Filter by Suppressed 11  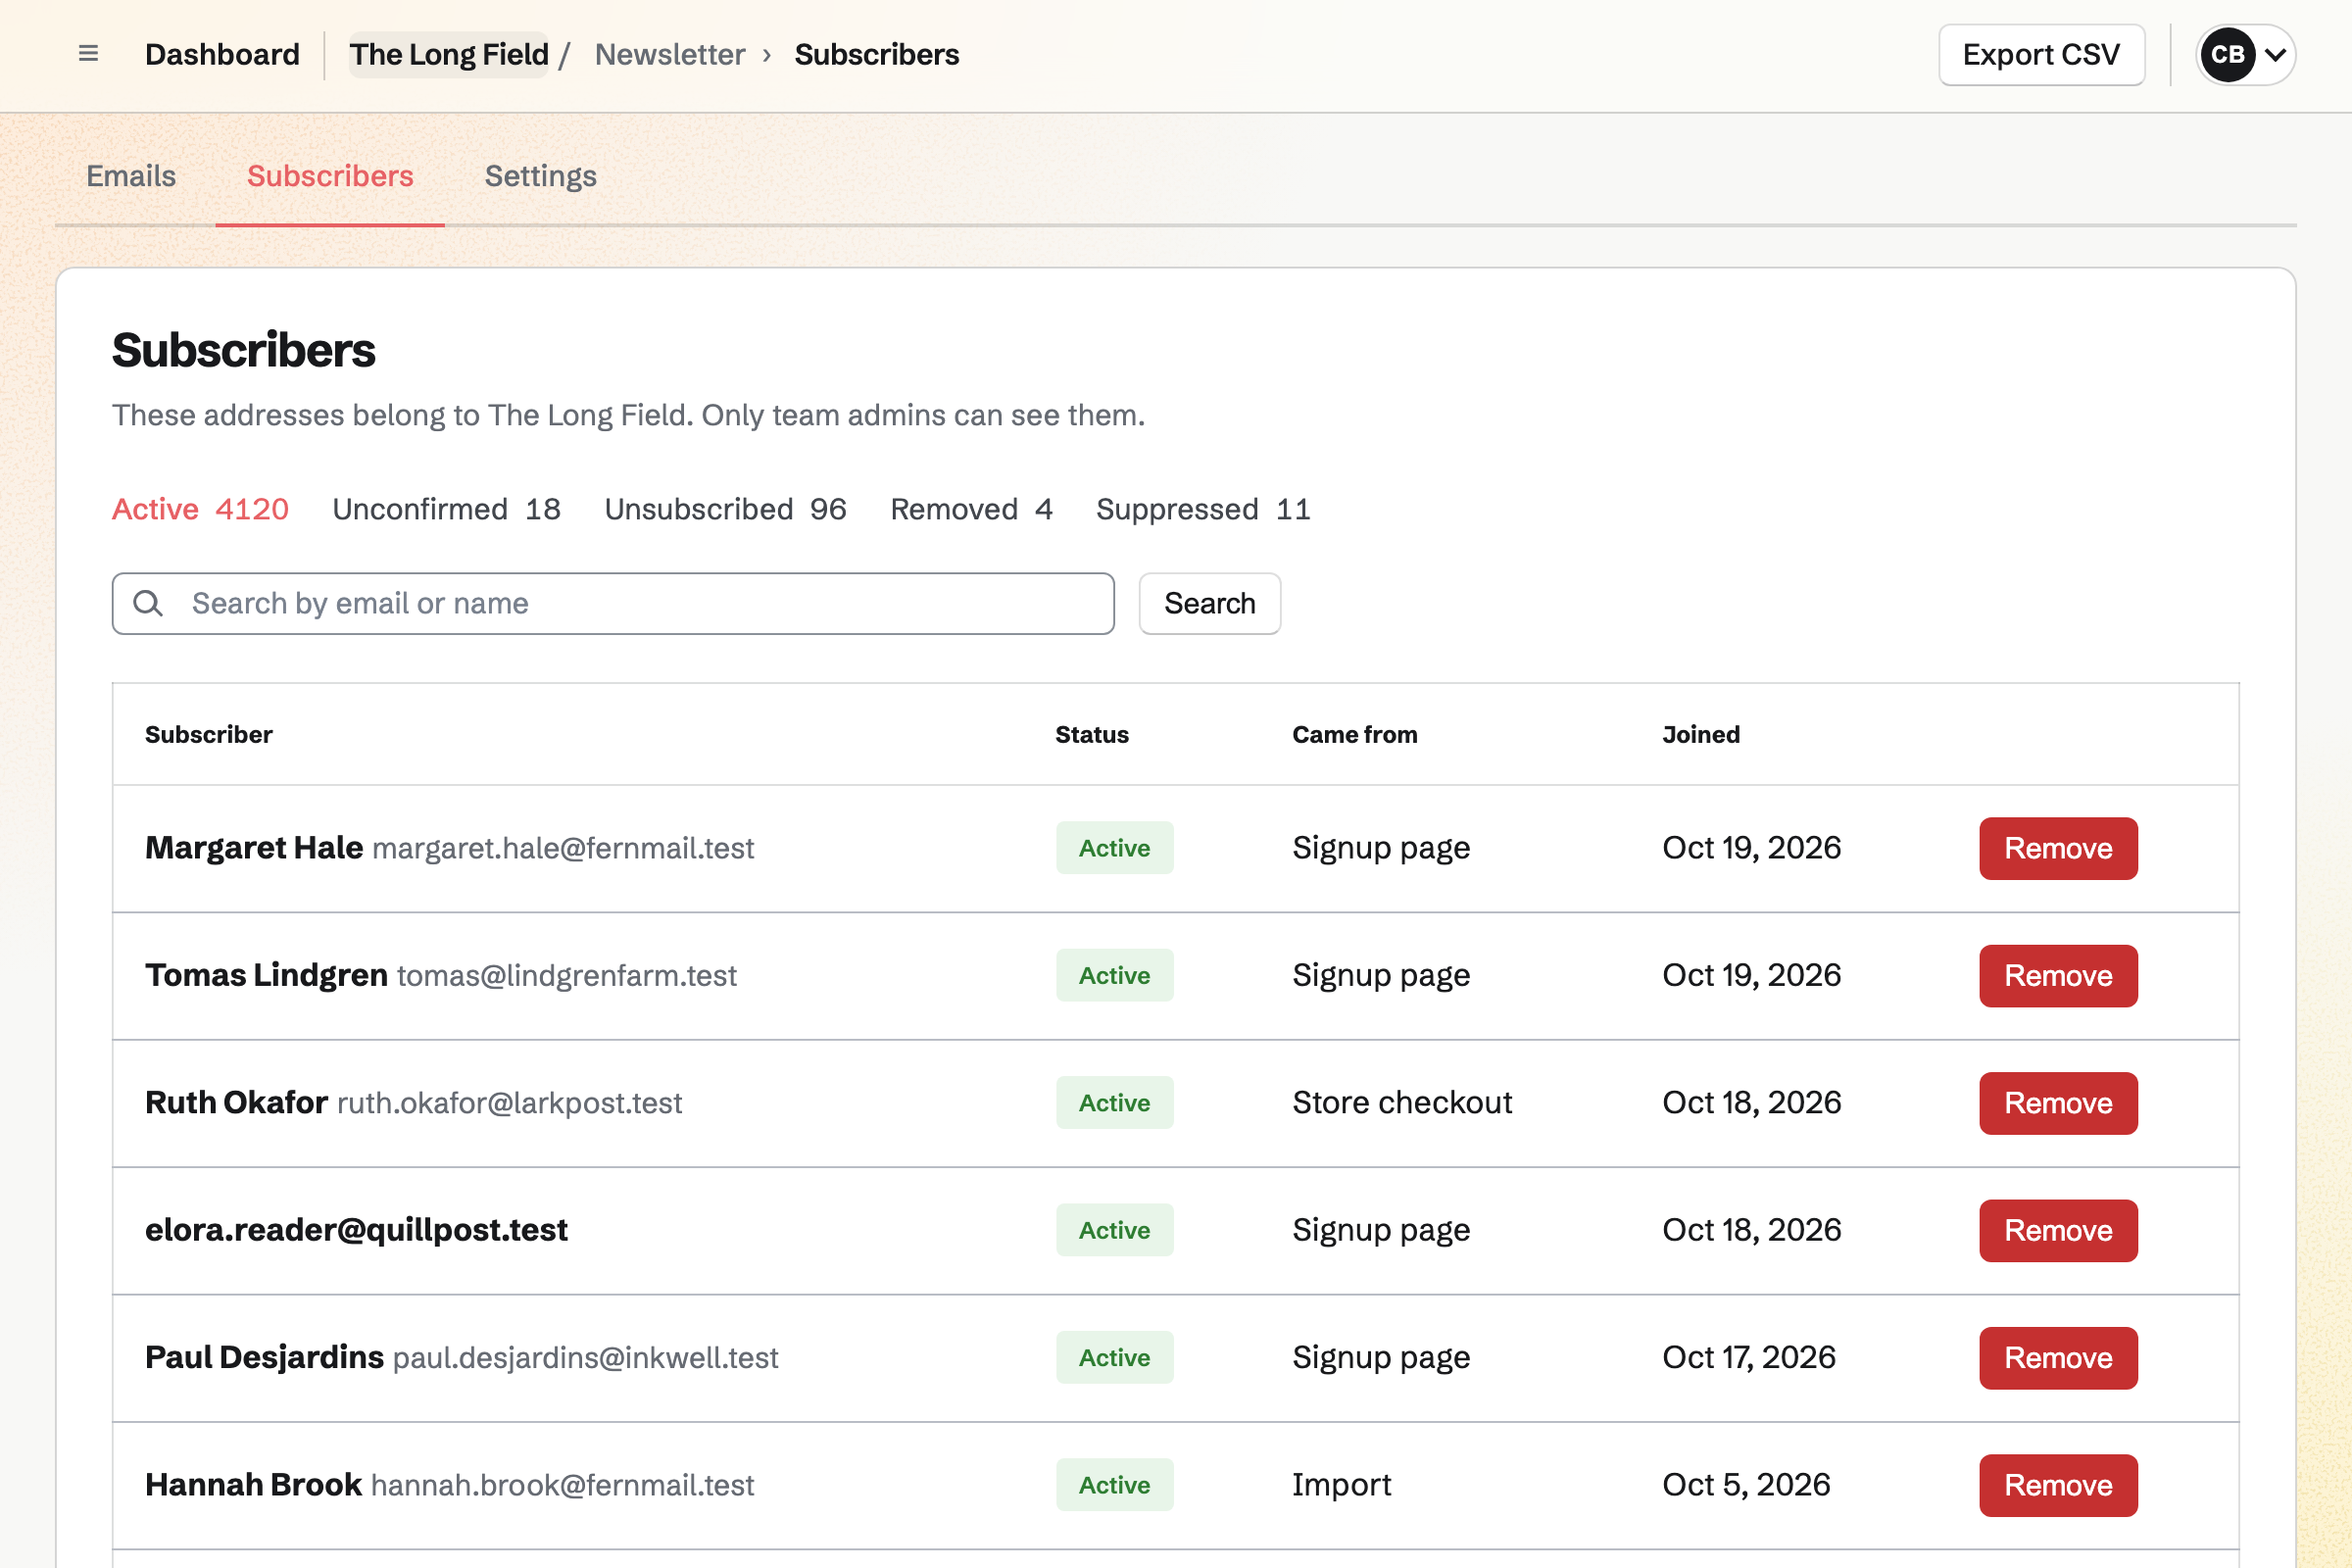[x=1204, y=509]
